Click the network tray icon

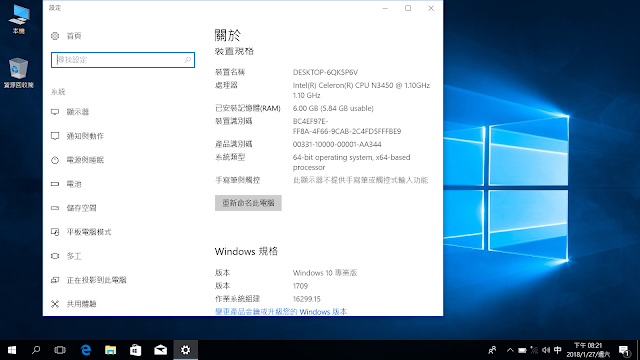pyautogui.click(x=534, y=350)
